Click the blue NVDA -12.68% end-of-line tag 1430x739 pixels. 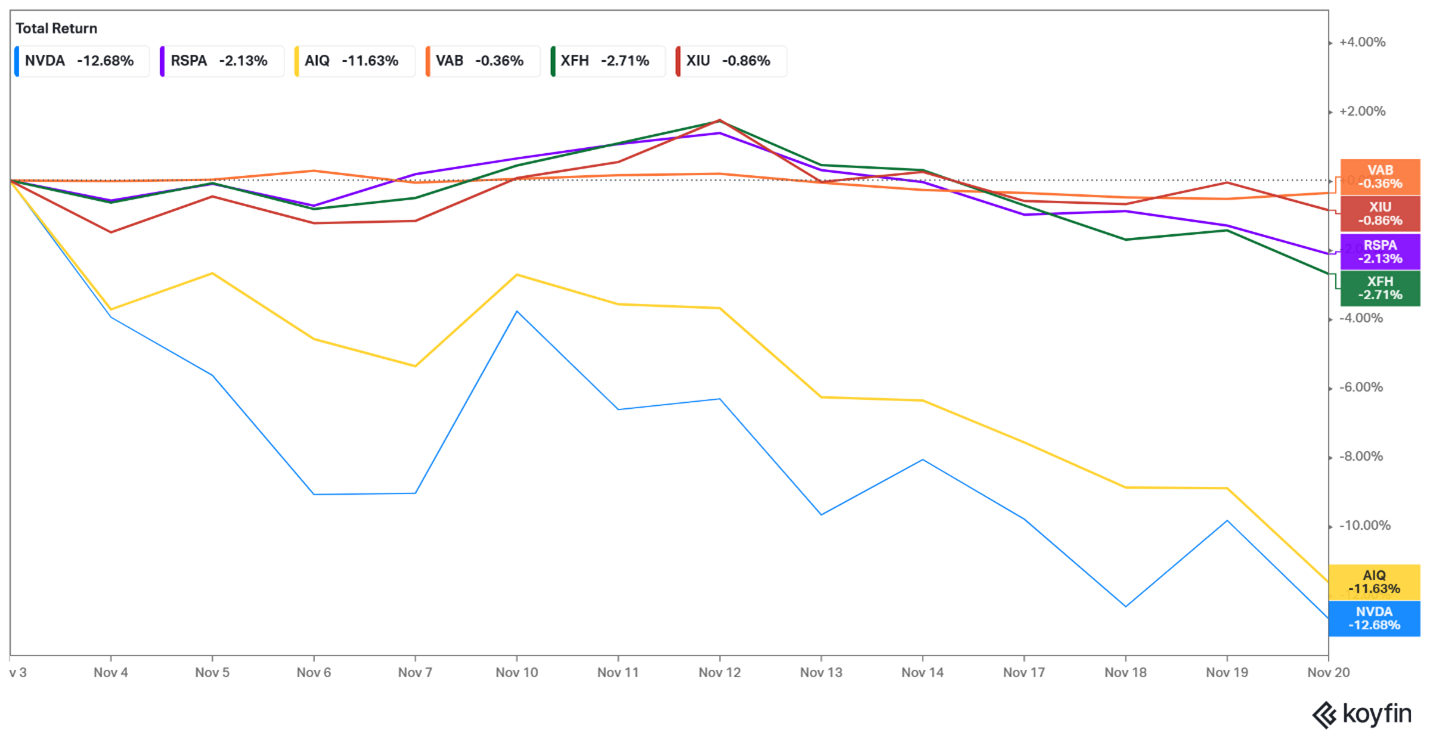pos(1374,618)
